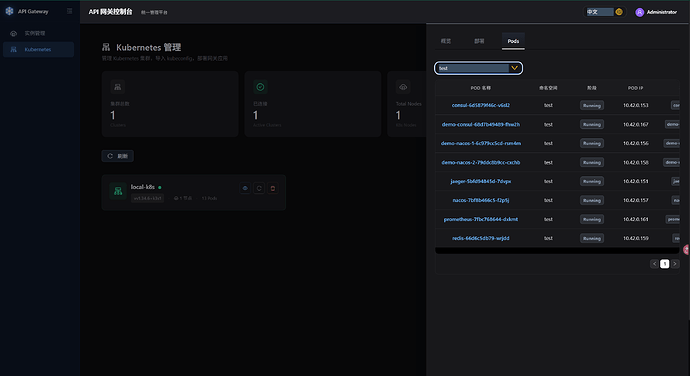
Task: Click the API Gateway logo icon
Action: (9, 11)
